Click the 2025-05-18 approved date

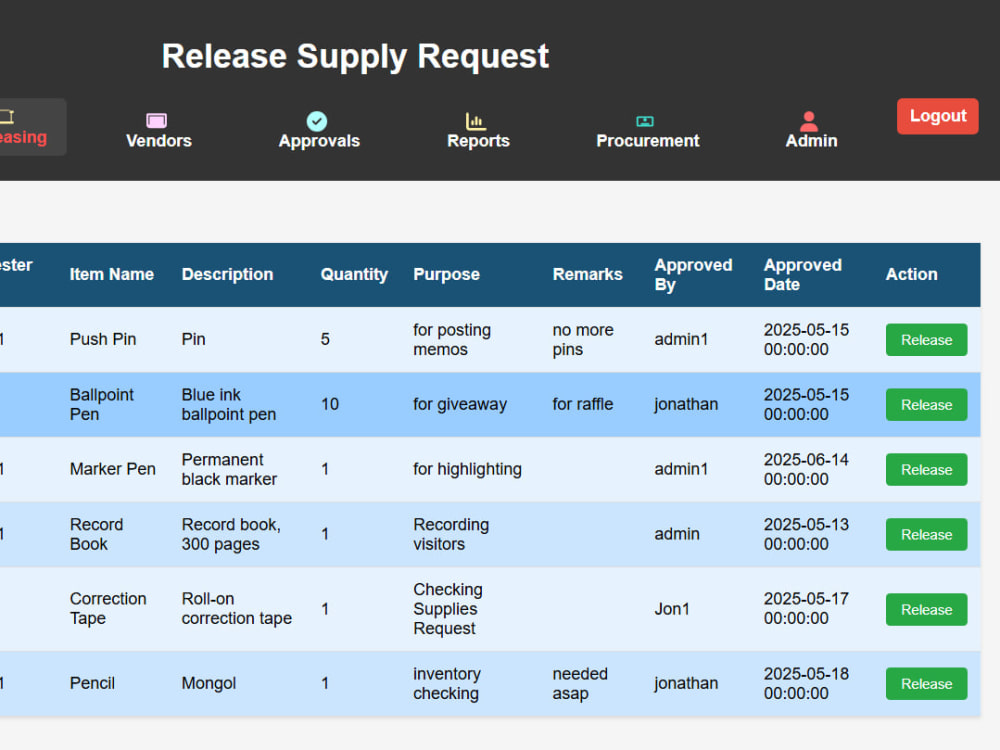806,683
